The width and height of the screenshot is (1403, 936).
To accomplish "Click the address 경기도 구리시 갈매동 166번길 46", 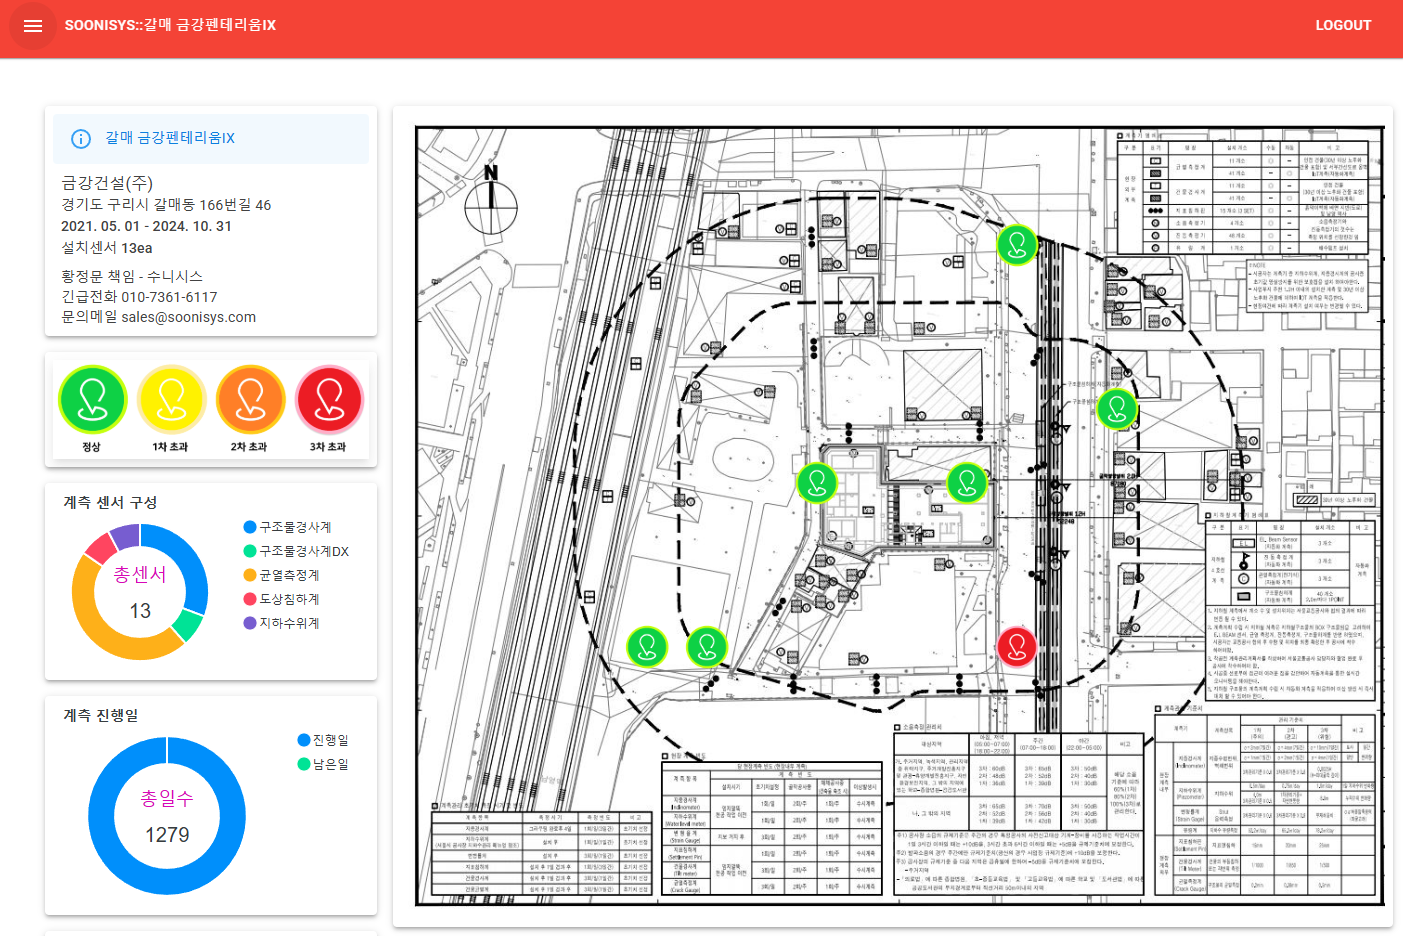I will click(x=166, y=205).
